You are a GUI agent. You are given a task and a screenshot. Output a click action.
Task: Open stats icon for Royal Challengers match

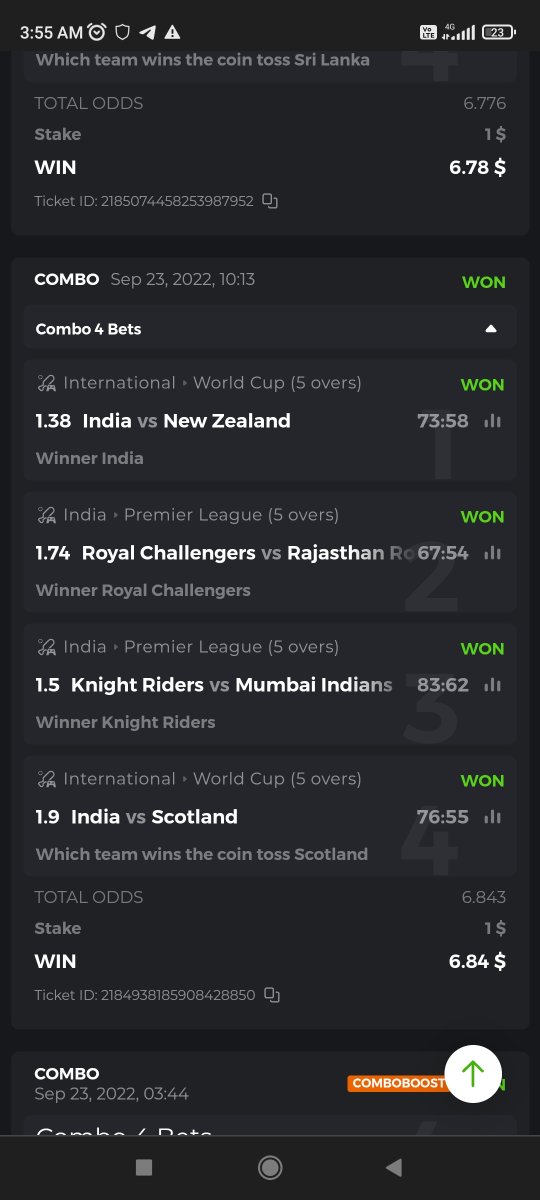click(x=492, y=553)
